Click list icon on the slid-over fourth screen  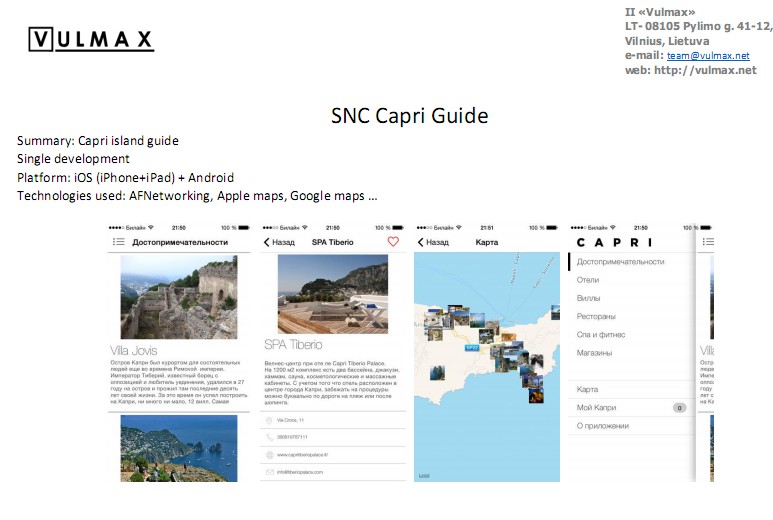pyautogui.click(x=708, y=242)
